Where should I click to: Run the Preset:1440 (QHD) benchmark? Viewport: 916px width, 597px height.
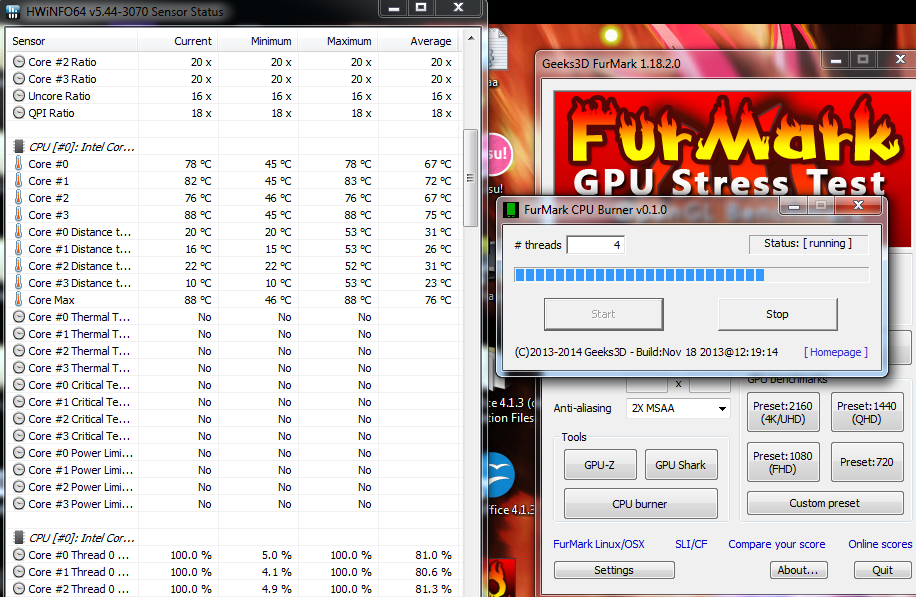[x=867, y=412]
